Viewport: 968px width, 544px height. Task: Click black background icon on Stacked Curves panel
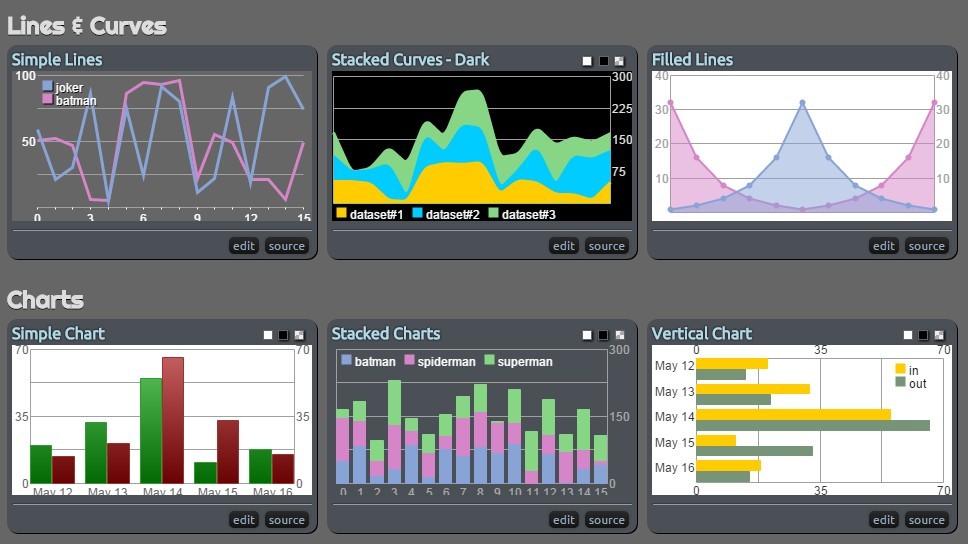coord(603,61)
